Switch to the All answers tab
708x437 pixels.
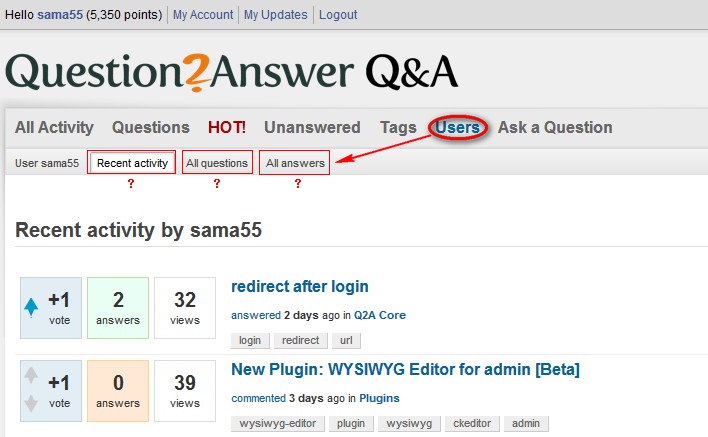(295, 163)
